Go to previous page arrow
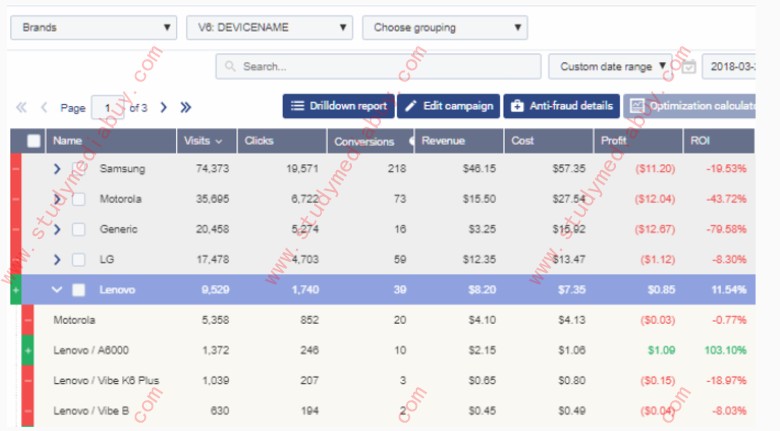Screen dimensions: 780x431 [x=44, y=108]
